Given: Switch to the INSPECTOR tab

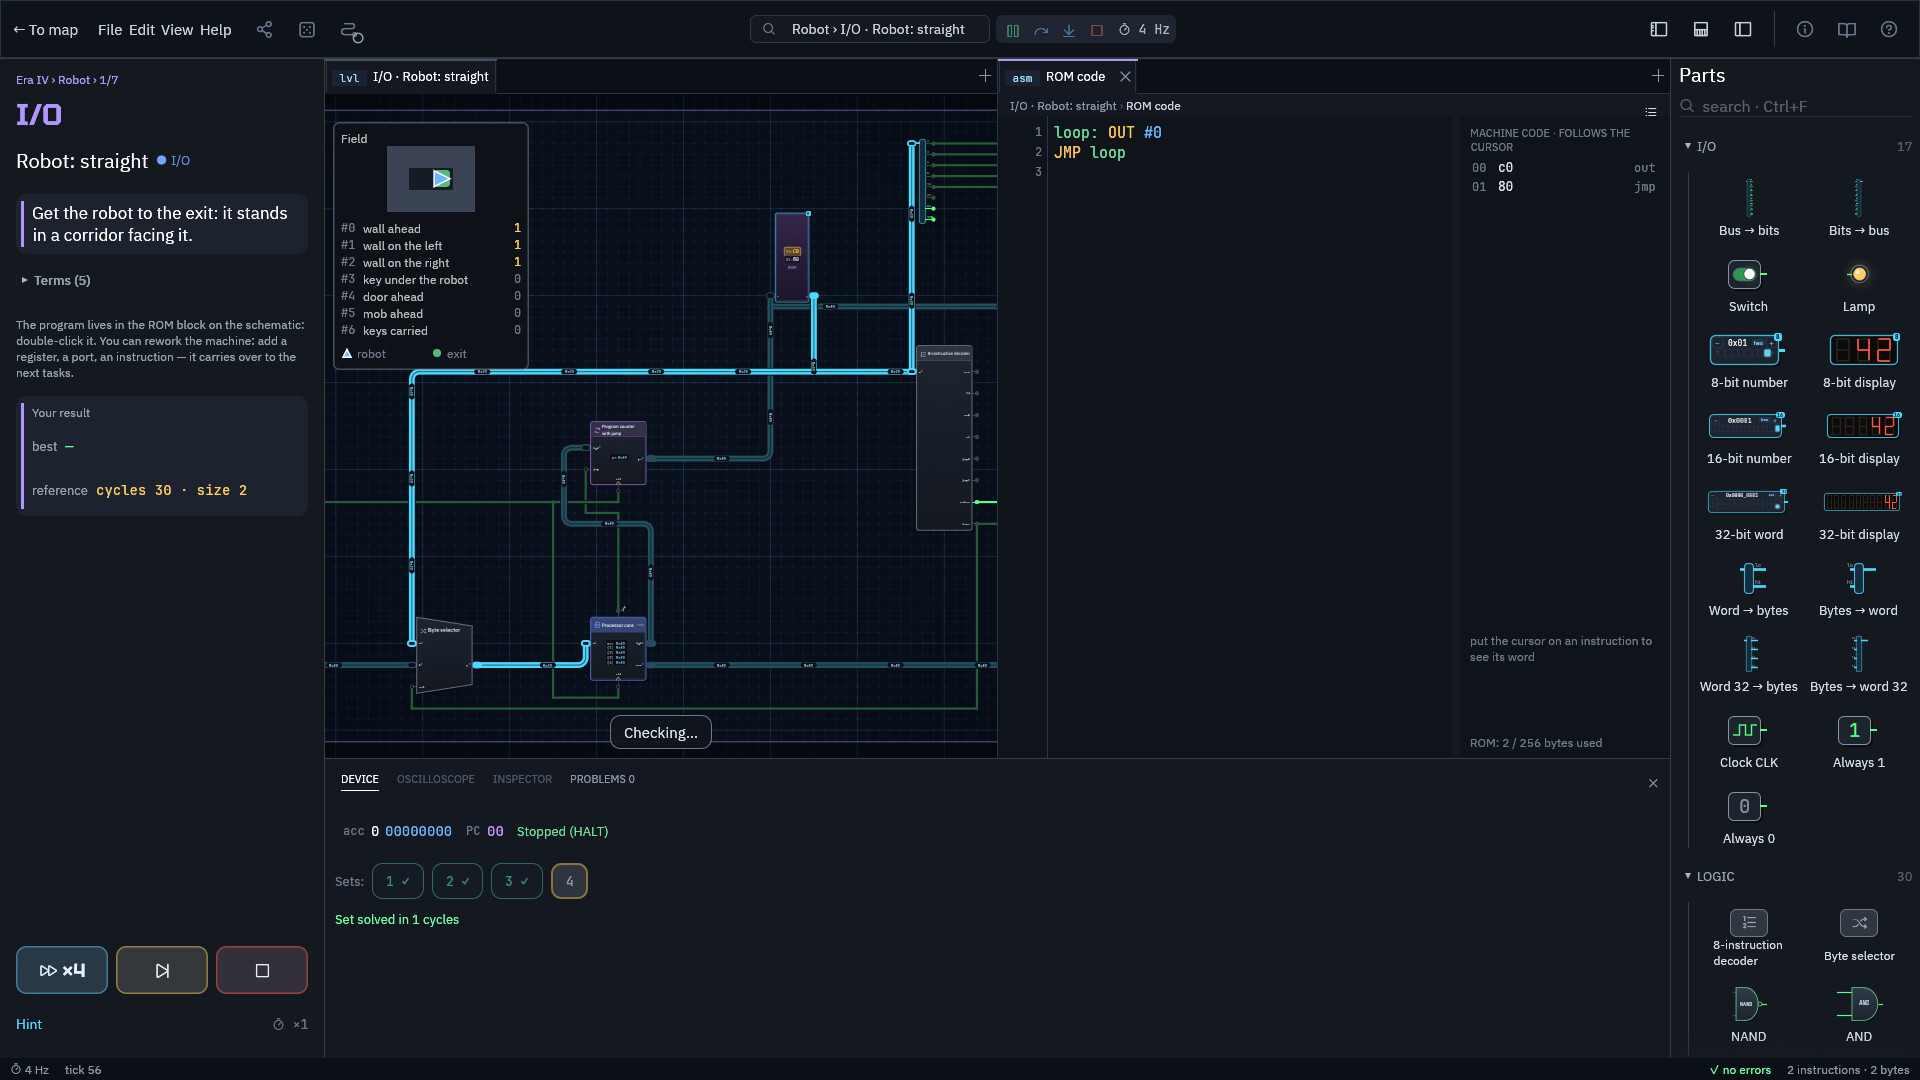Looking at the screenshot, I should [x=522, y=779].
